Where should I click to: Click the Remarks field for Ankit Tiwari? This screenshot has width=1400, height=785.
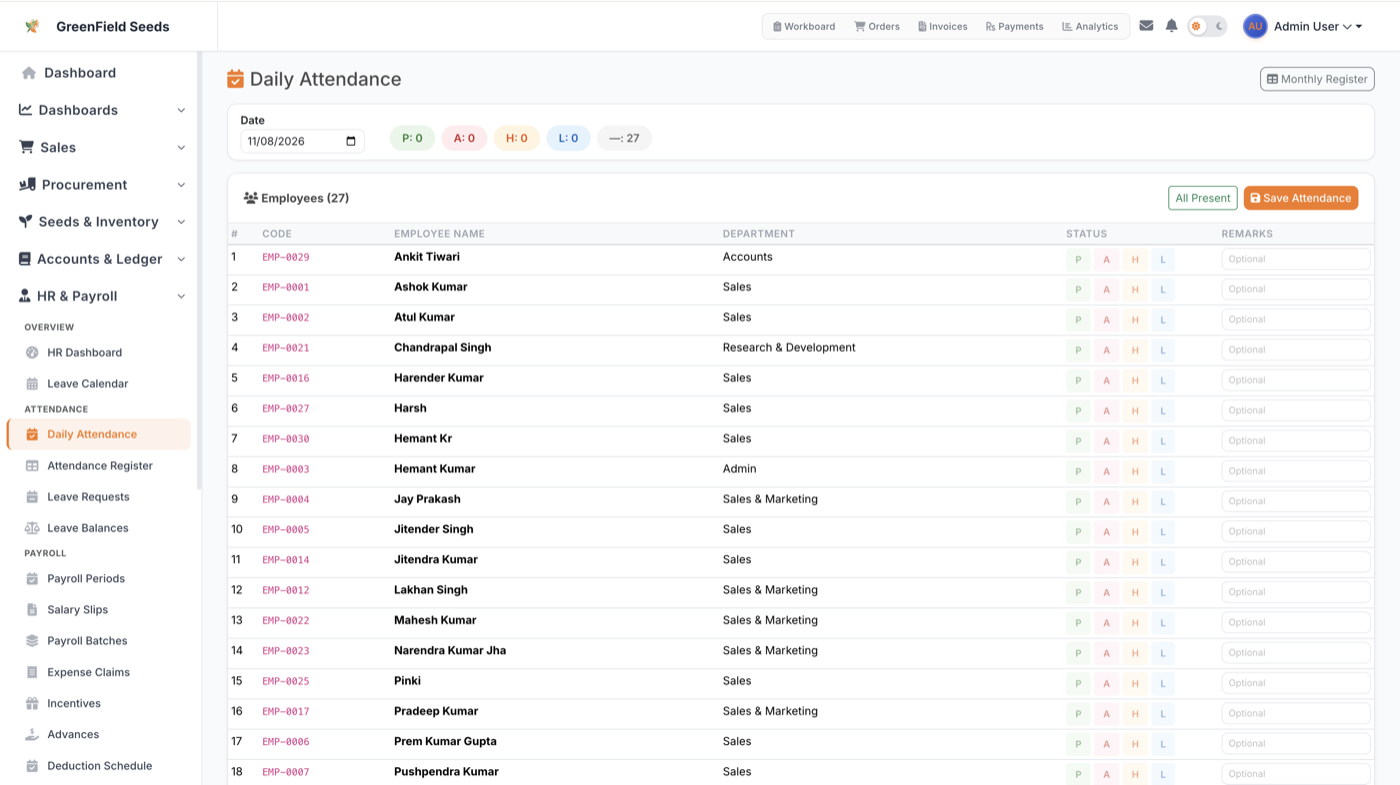coord(1296,259)
